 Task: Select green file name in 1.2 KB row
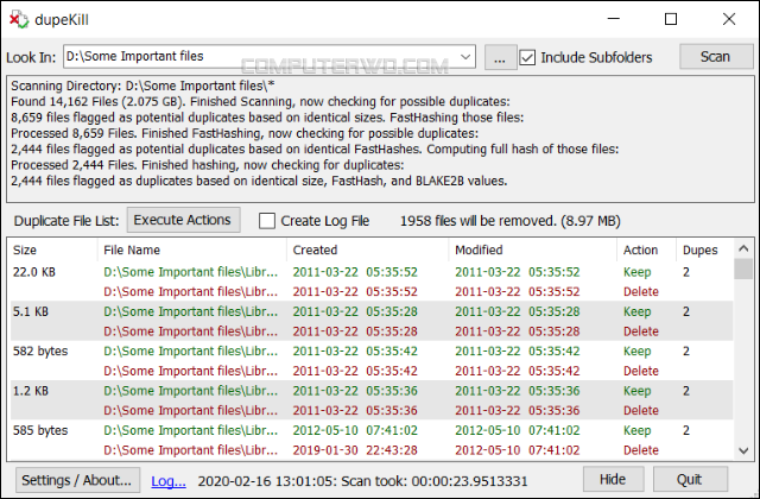tap(190, 391)
